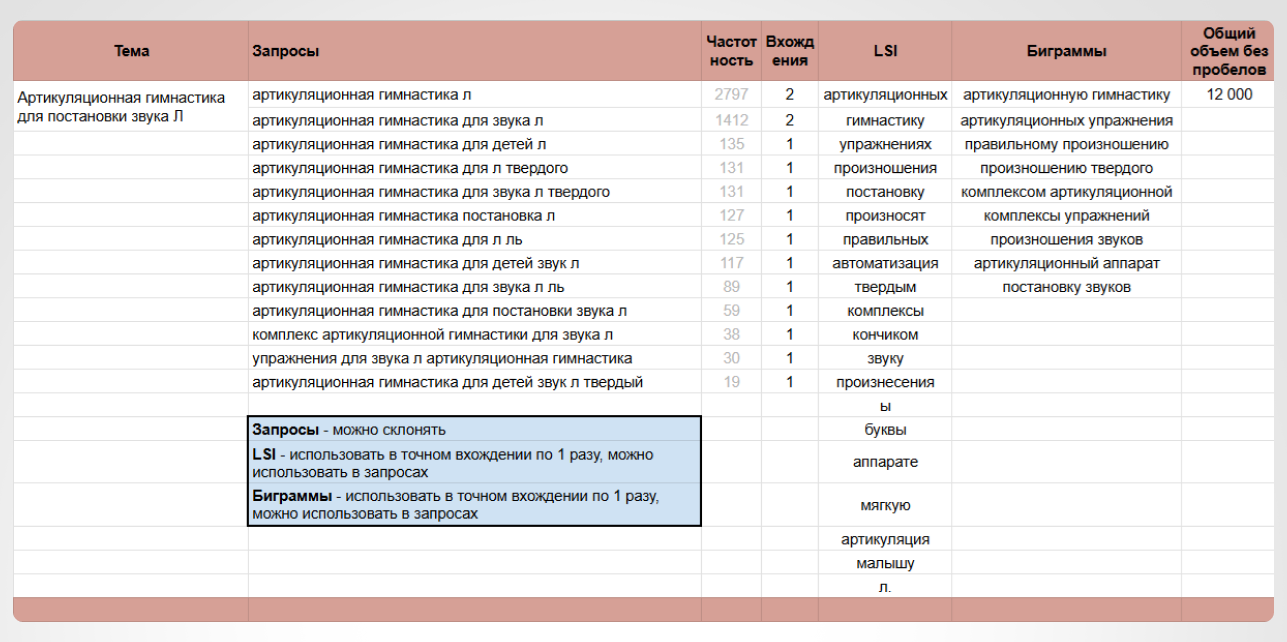Viewport: 1287px width, 642px height.
Task: Select LSI word 'произнесения'
Action: pyautogui.click(x=885, y=382)
